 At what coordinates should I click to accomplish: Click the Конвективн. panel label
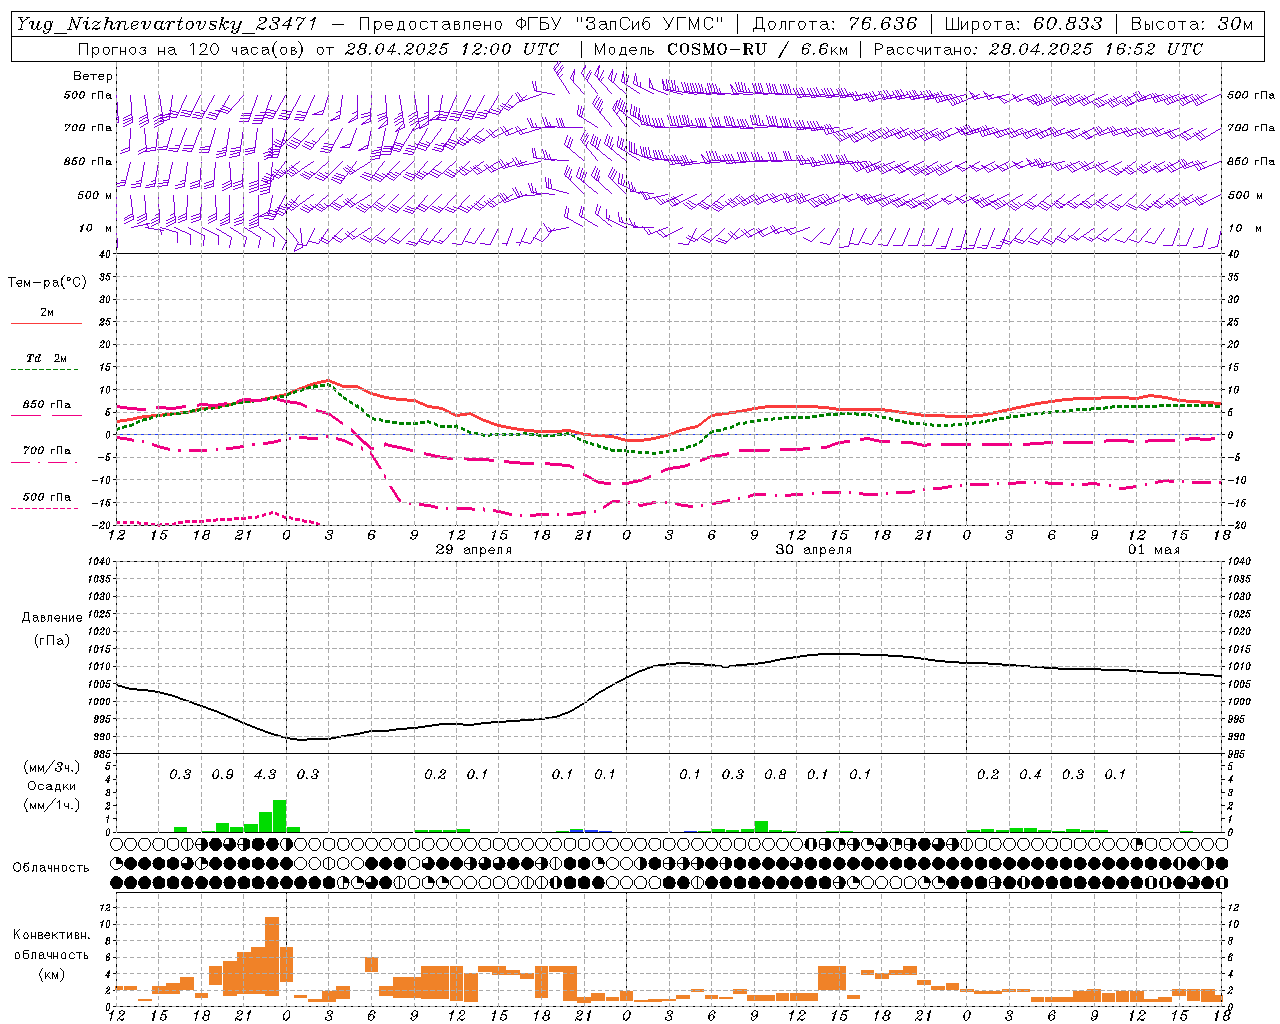51,935
